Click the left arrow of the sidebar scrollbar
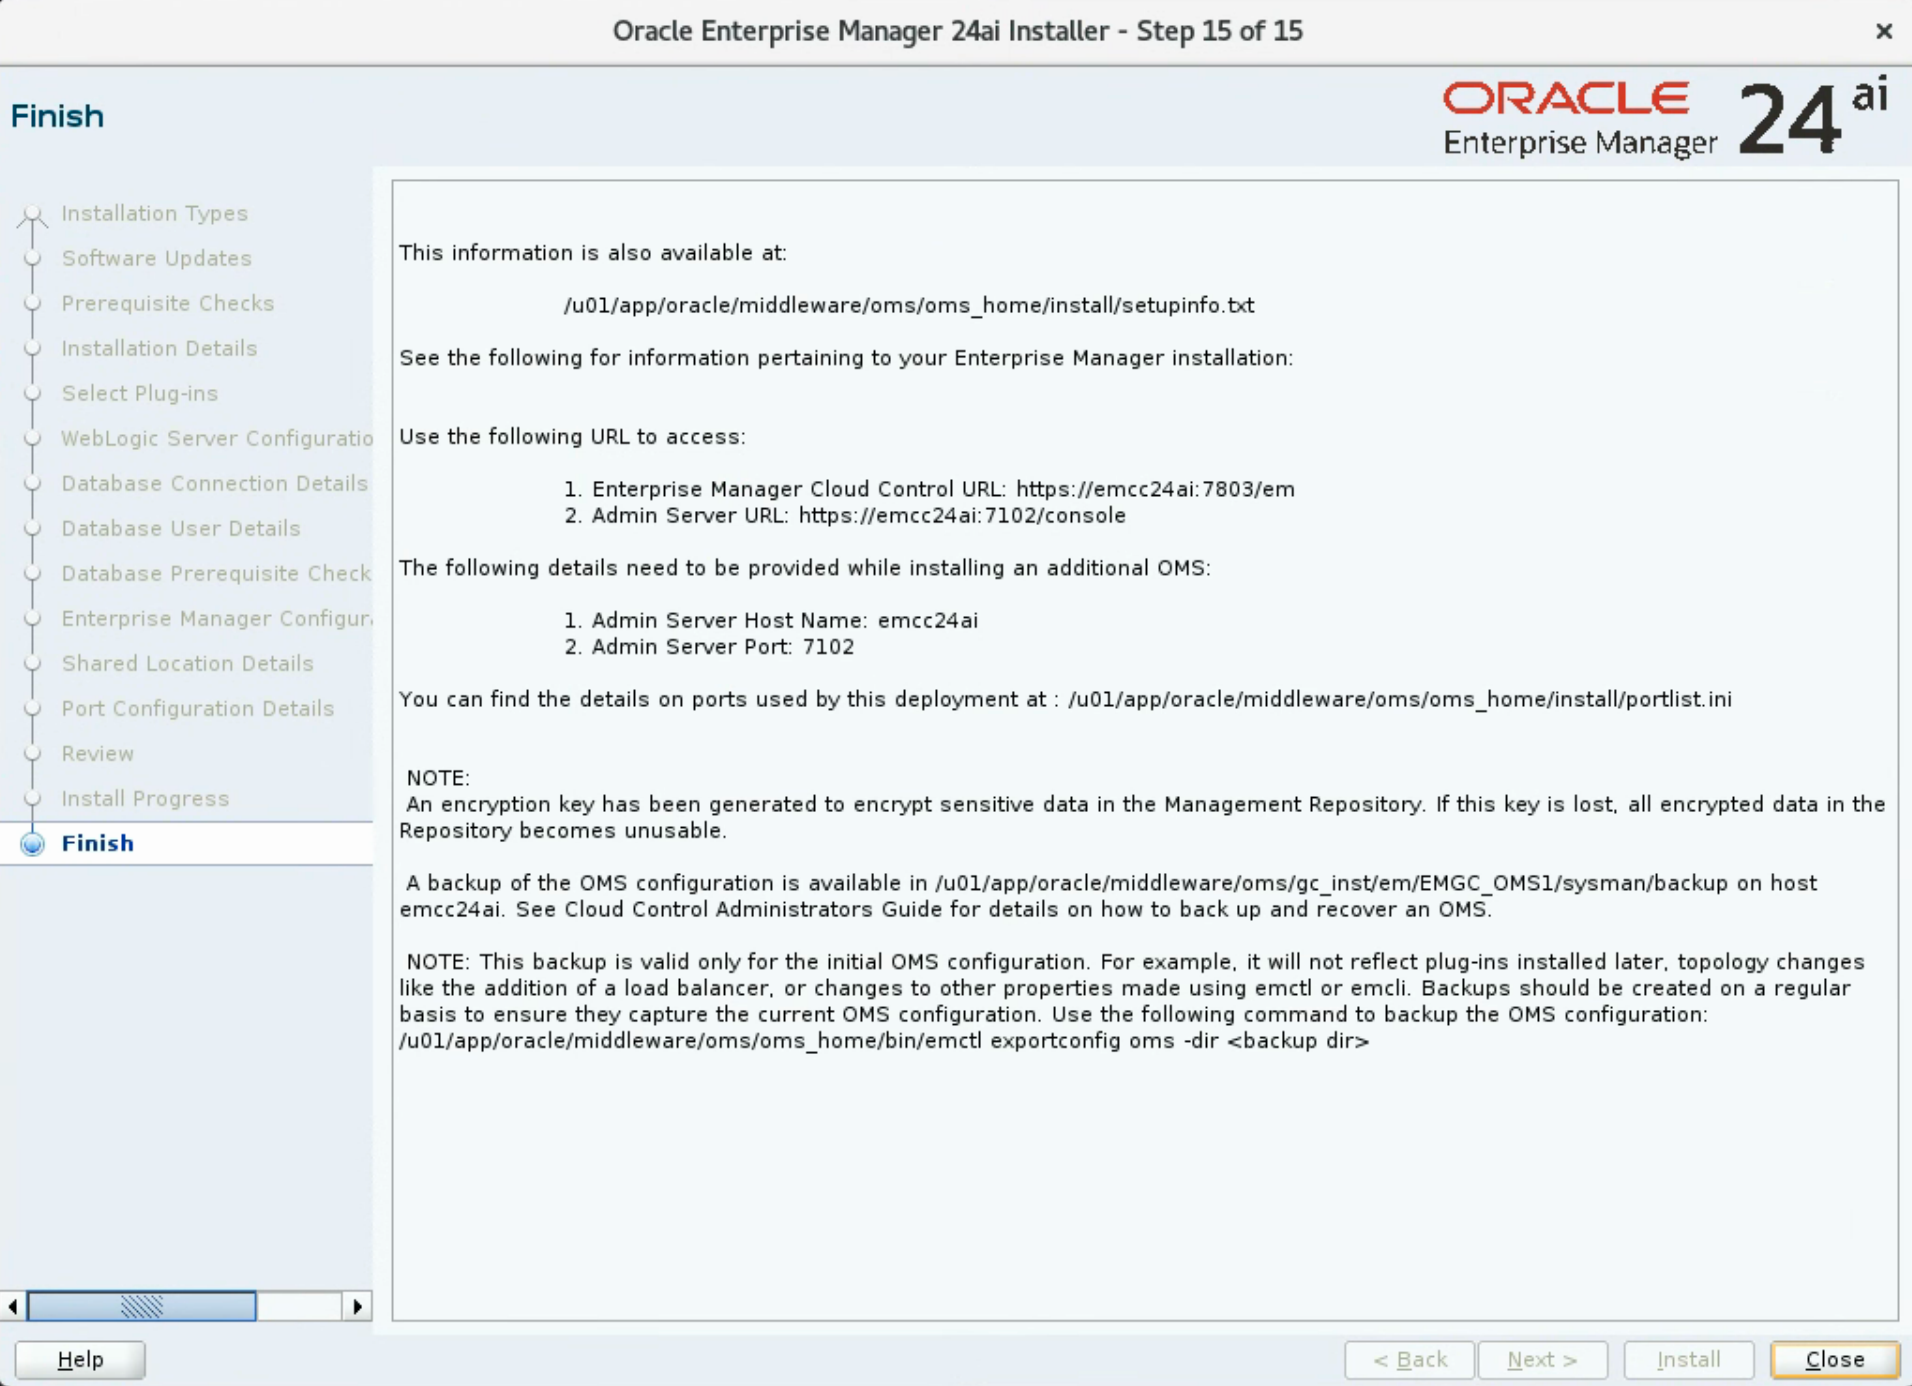Image resolution: width=1912 pixels, height=1386 pixels. 12,1306
